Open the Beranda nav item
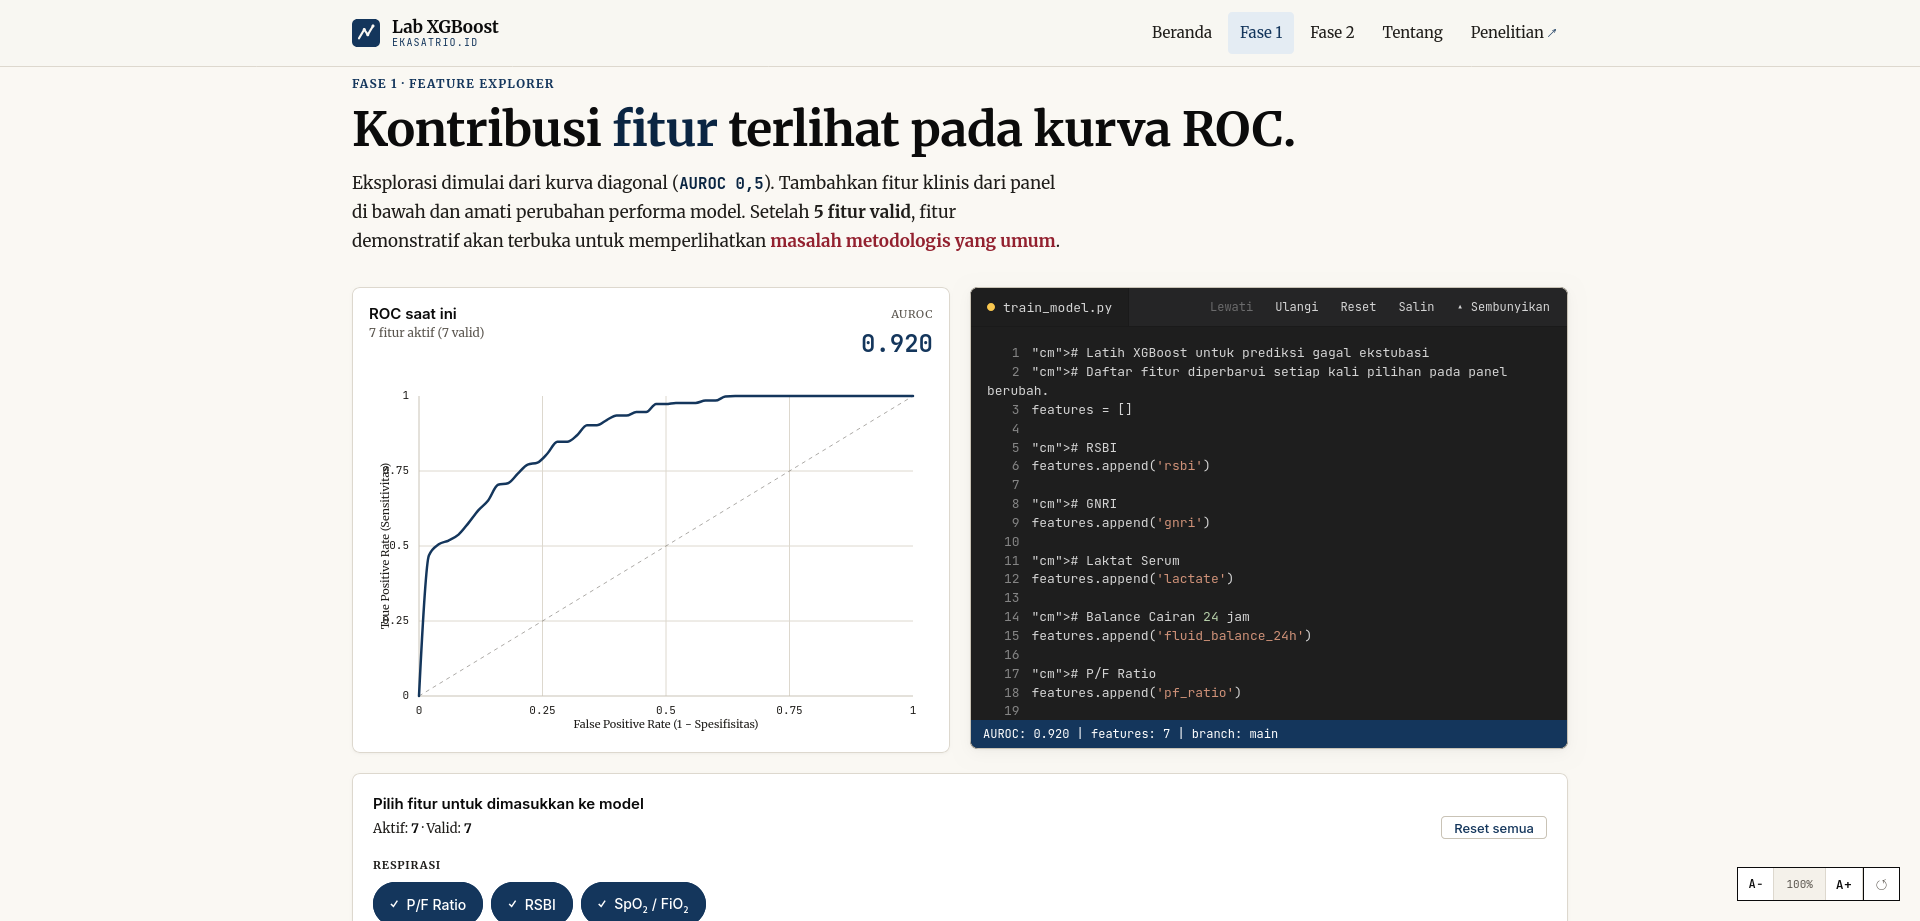 tap(1181, 33)
